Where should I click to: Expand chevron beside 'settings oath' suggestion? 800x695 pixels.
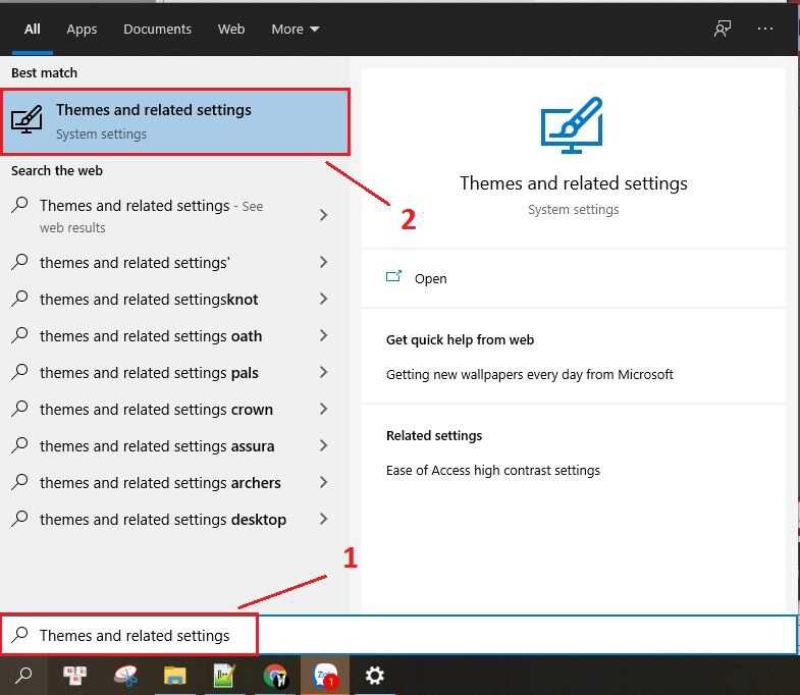(323, 336)
